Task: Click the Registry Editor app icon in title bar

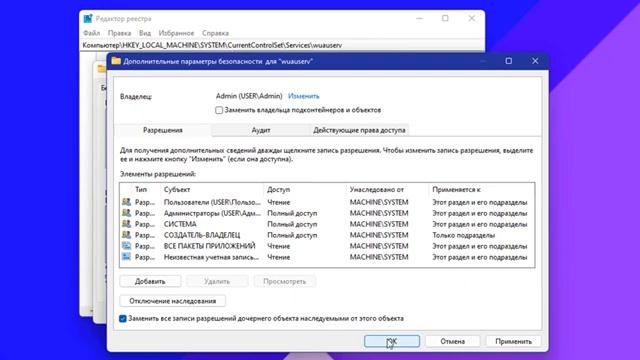Action: click(x=88, y=19)
